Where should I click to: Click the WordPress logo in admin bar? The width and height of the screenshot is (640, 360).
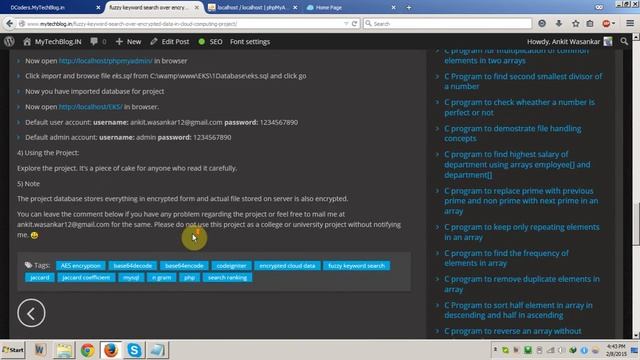click(x=9, y=42)
